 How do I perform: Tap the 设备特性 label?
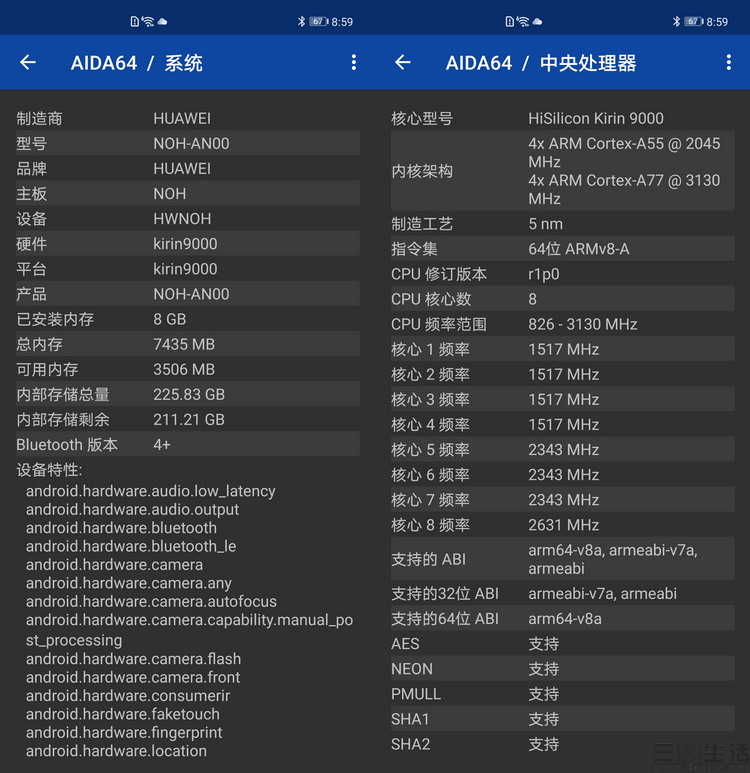pos(49,470)
